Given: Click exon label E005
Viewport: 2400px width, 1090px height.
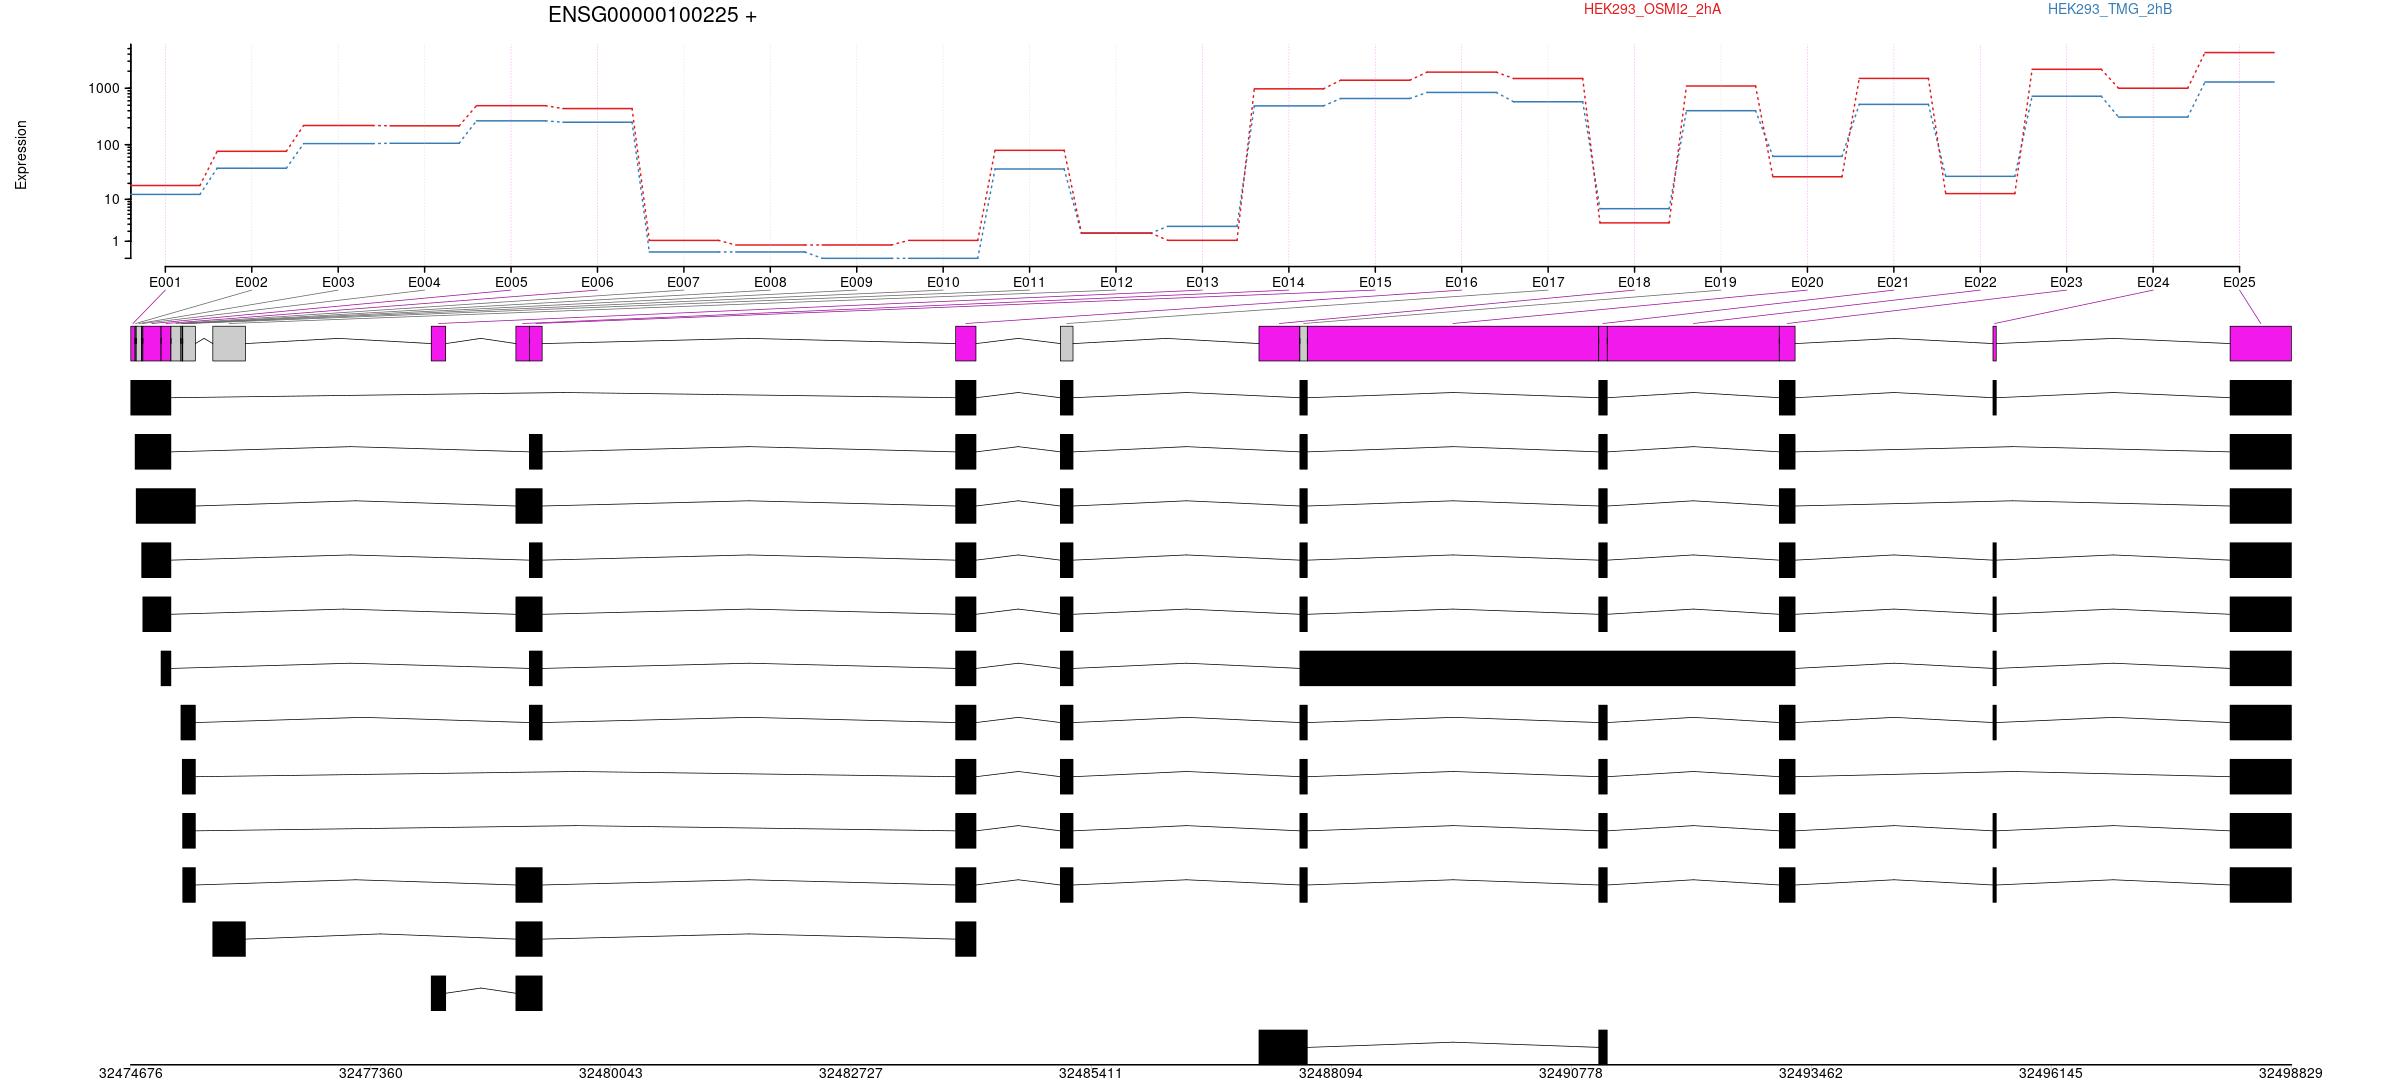Looking at the screenshot, I should 510,282.
